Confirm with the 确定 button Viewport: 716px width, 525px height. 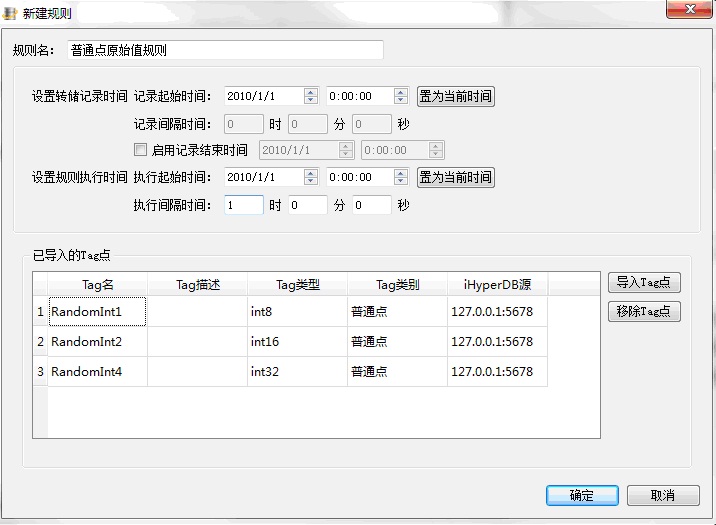pyautogui.click(x=582, y=495)
